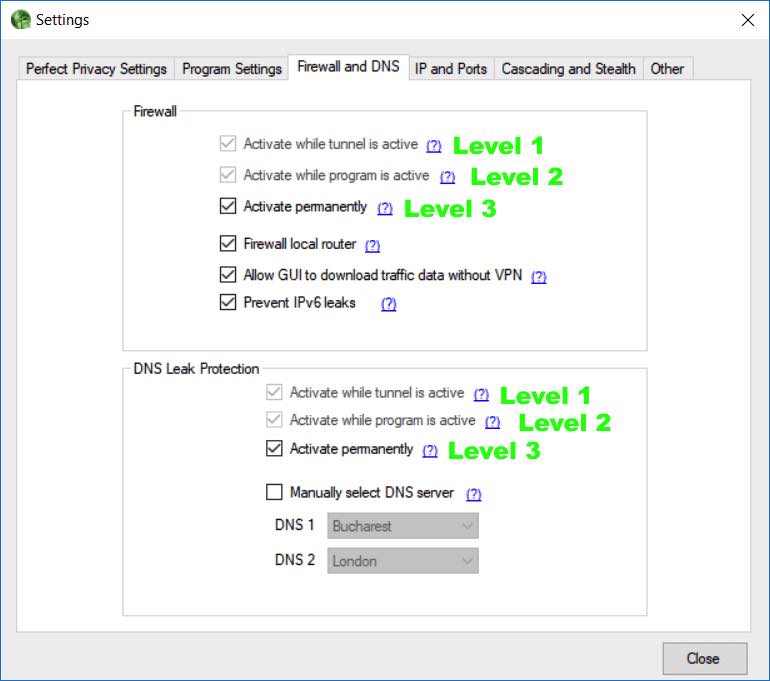The image size is (770, 681).
Task: Click the Close button
Action: pos(705,658)
